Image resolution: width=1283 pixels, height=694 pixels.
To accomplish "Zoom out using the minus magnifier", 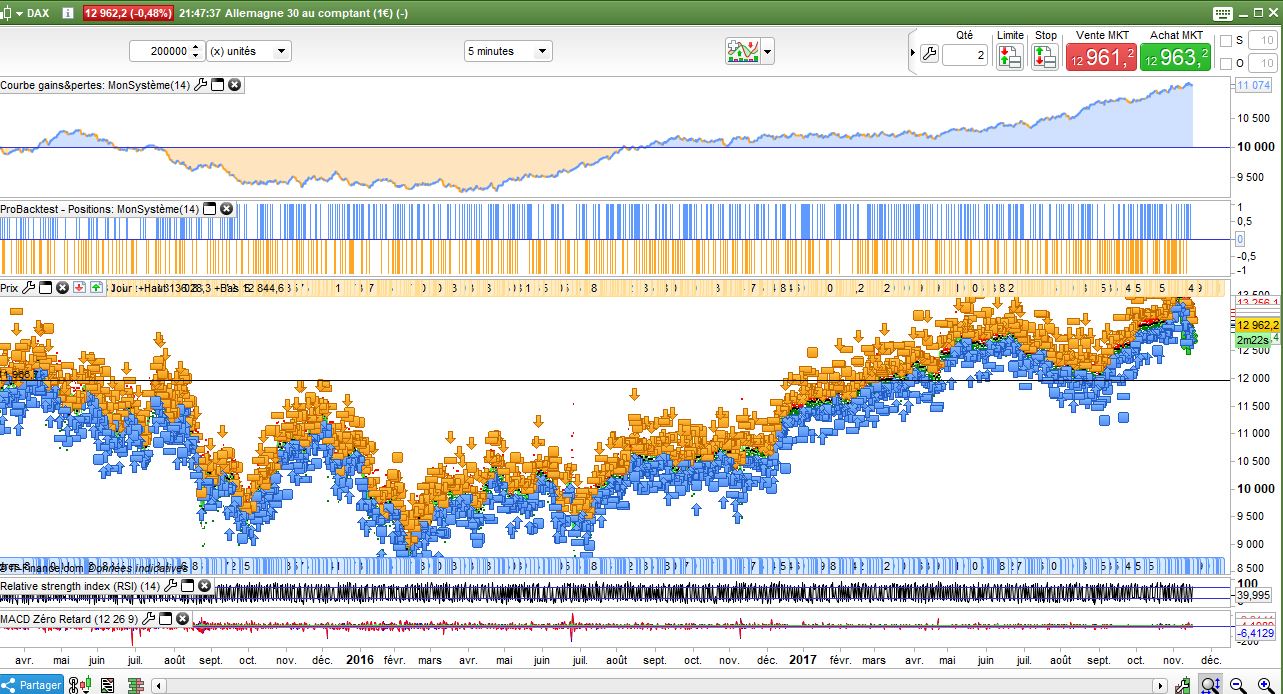I will tap(1237, 685).
